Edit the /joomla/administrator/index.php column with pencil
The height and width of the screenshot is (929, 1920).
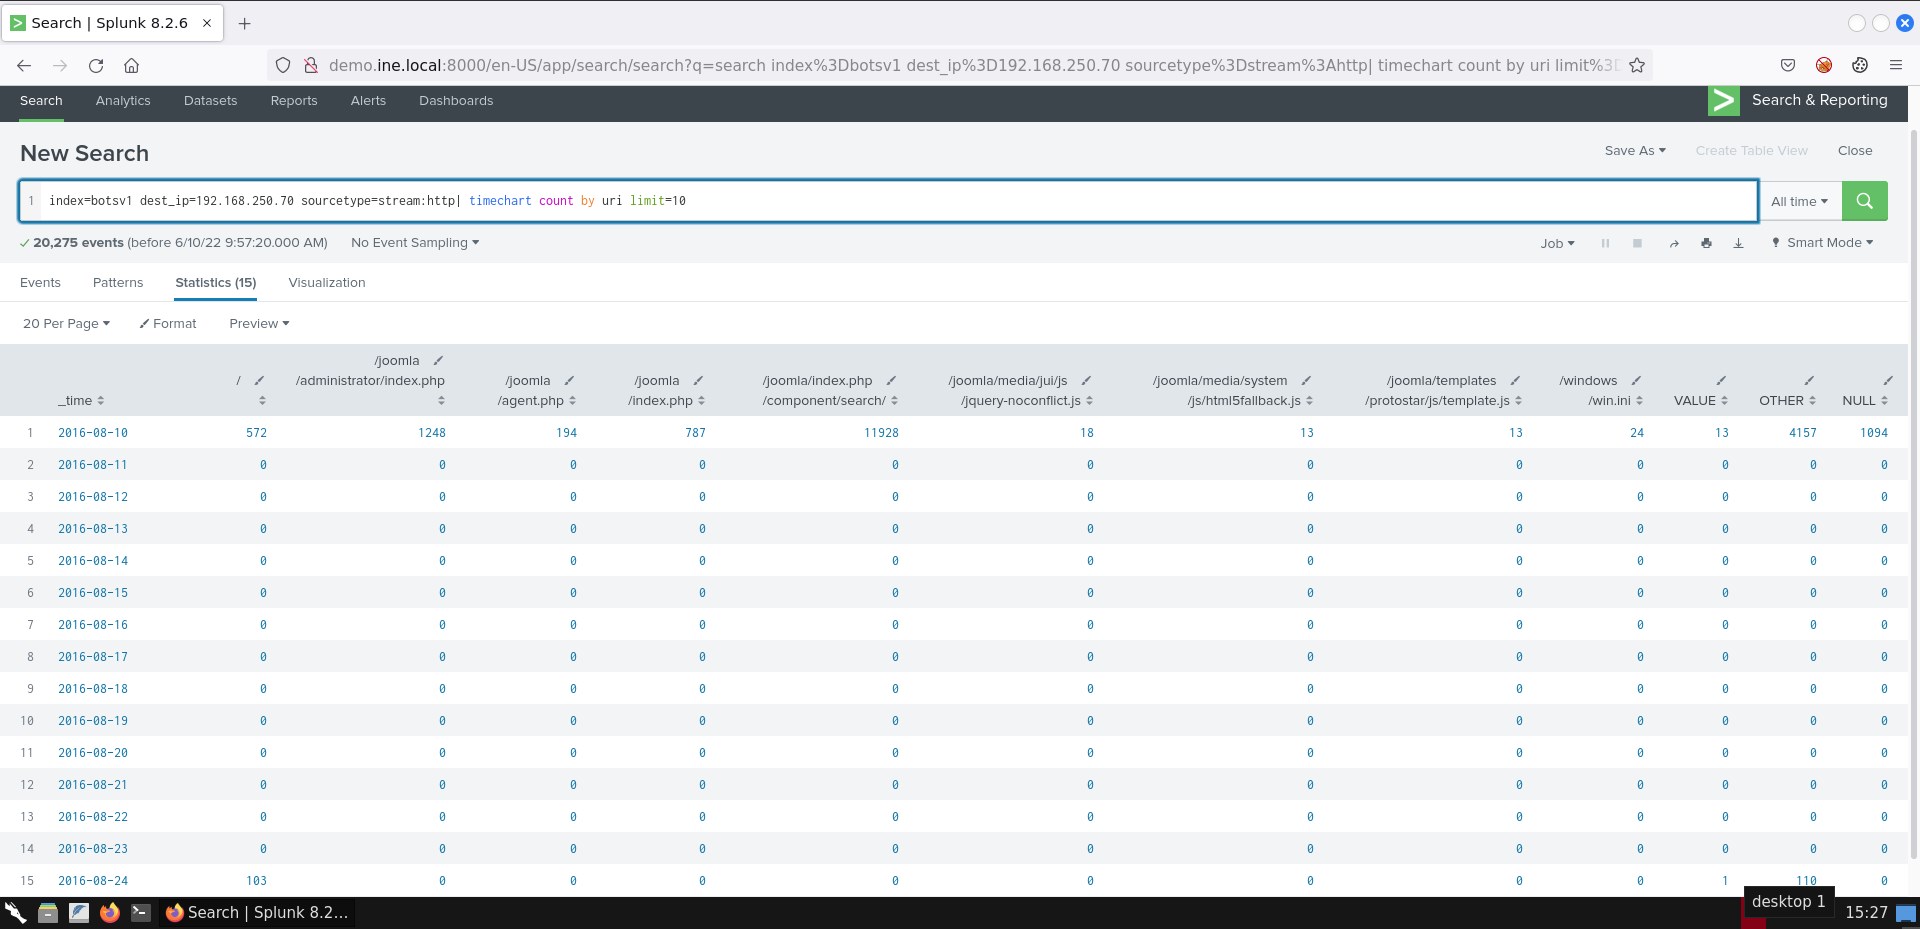coord(438,361)
